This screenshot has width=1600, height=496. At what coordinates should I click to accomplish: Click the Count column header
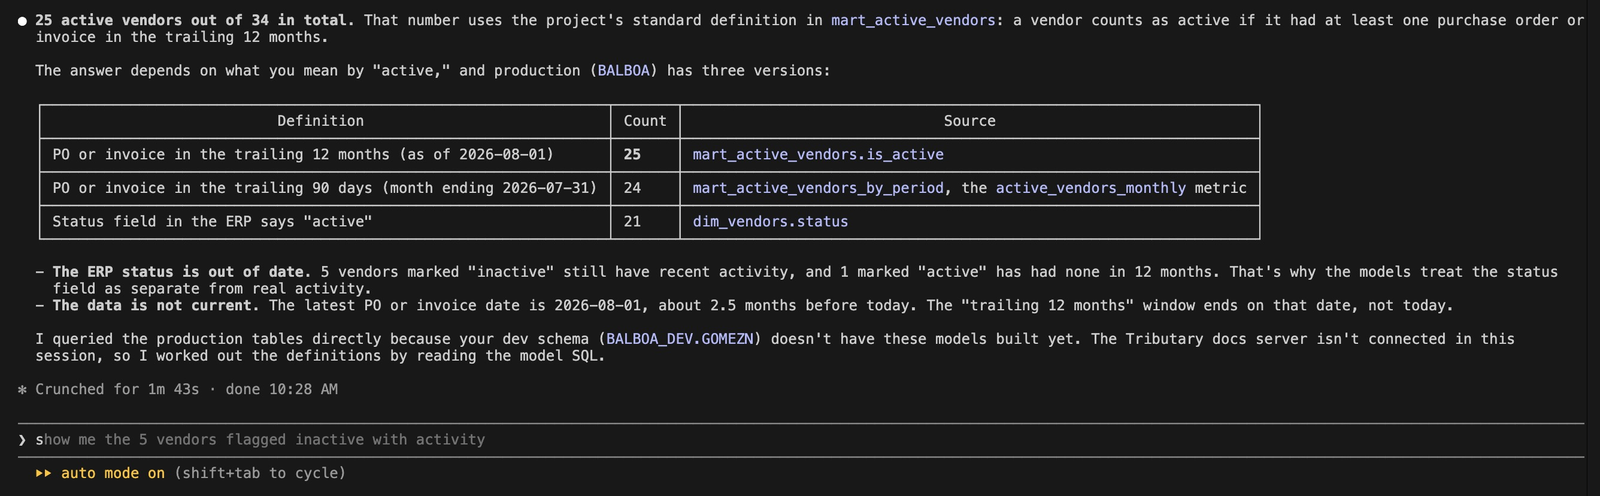tap(645, 121)
